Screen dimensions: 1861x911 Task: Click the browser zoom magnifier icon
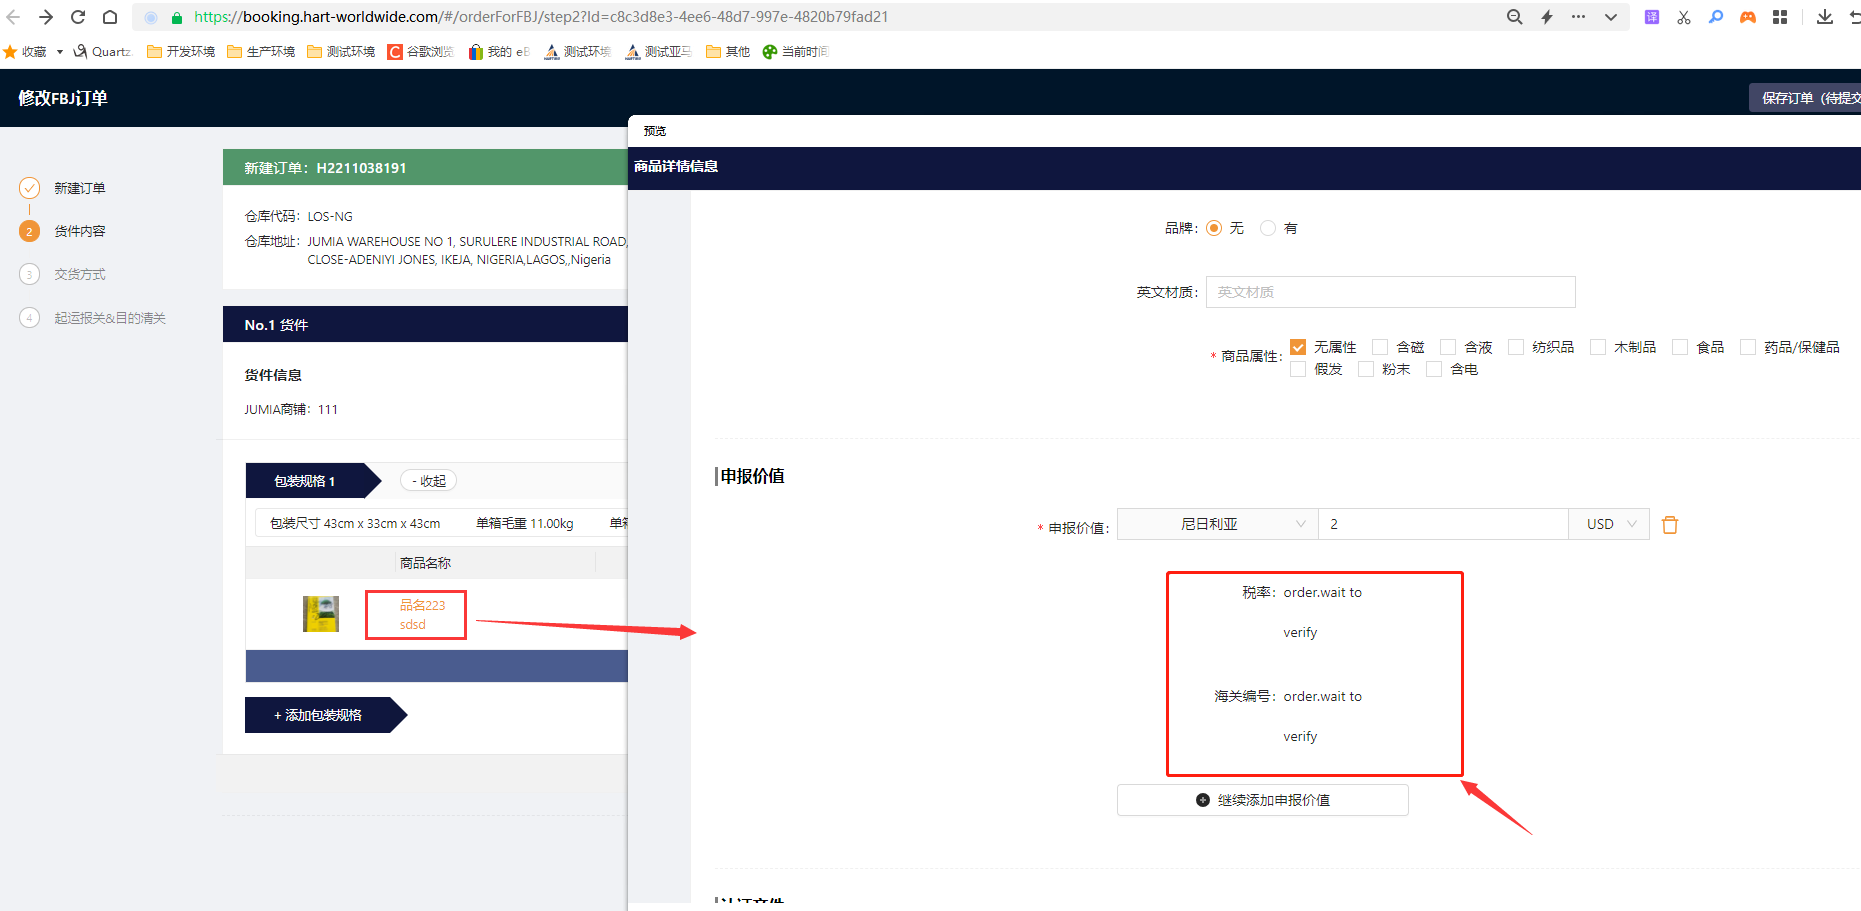click(1514, 17)
